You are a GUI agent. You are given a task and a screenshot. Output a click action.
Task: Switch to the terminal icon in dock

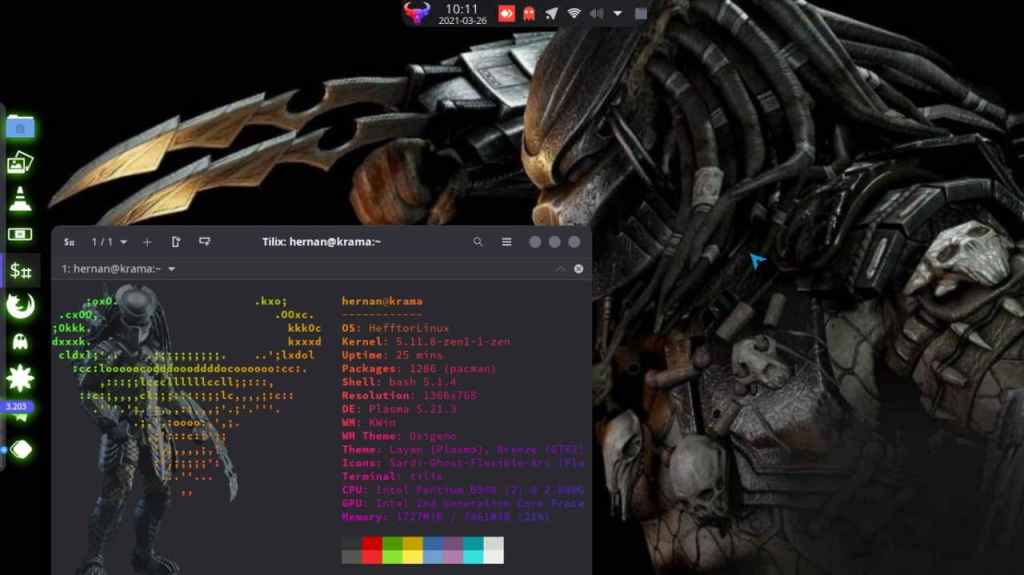tap(21, 270)
